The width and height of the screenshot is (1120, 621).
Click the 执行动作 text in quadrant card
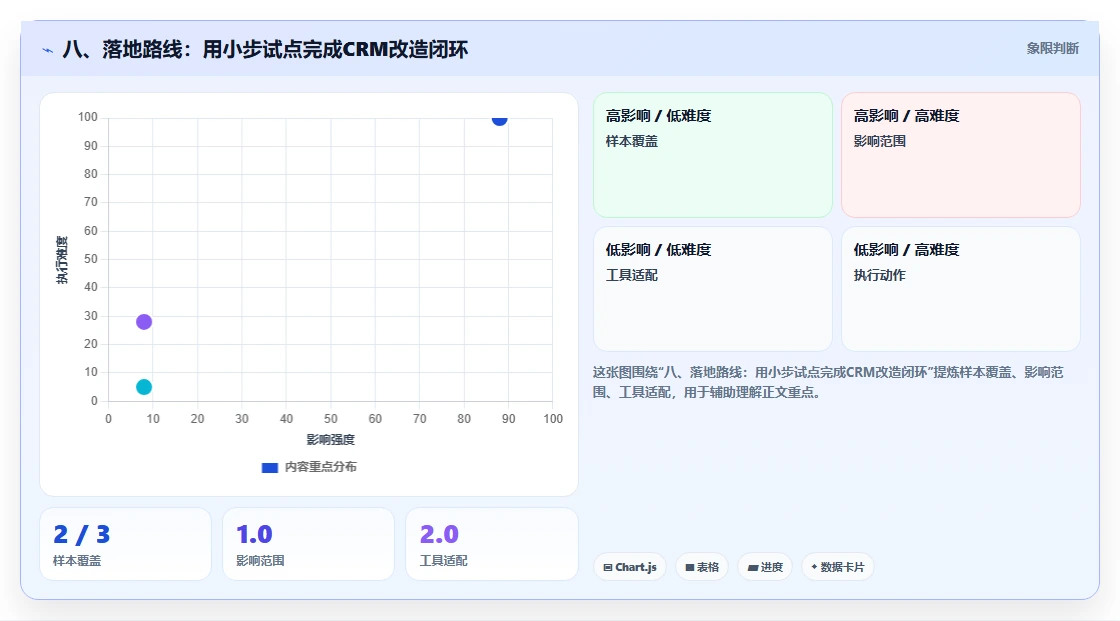(x=879, y=275)
